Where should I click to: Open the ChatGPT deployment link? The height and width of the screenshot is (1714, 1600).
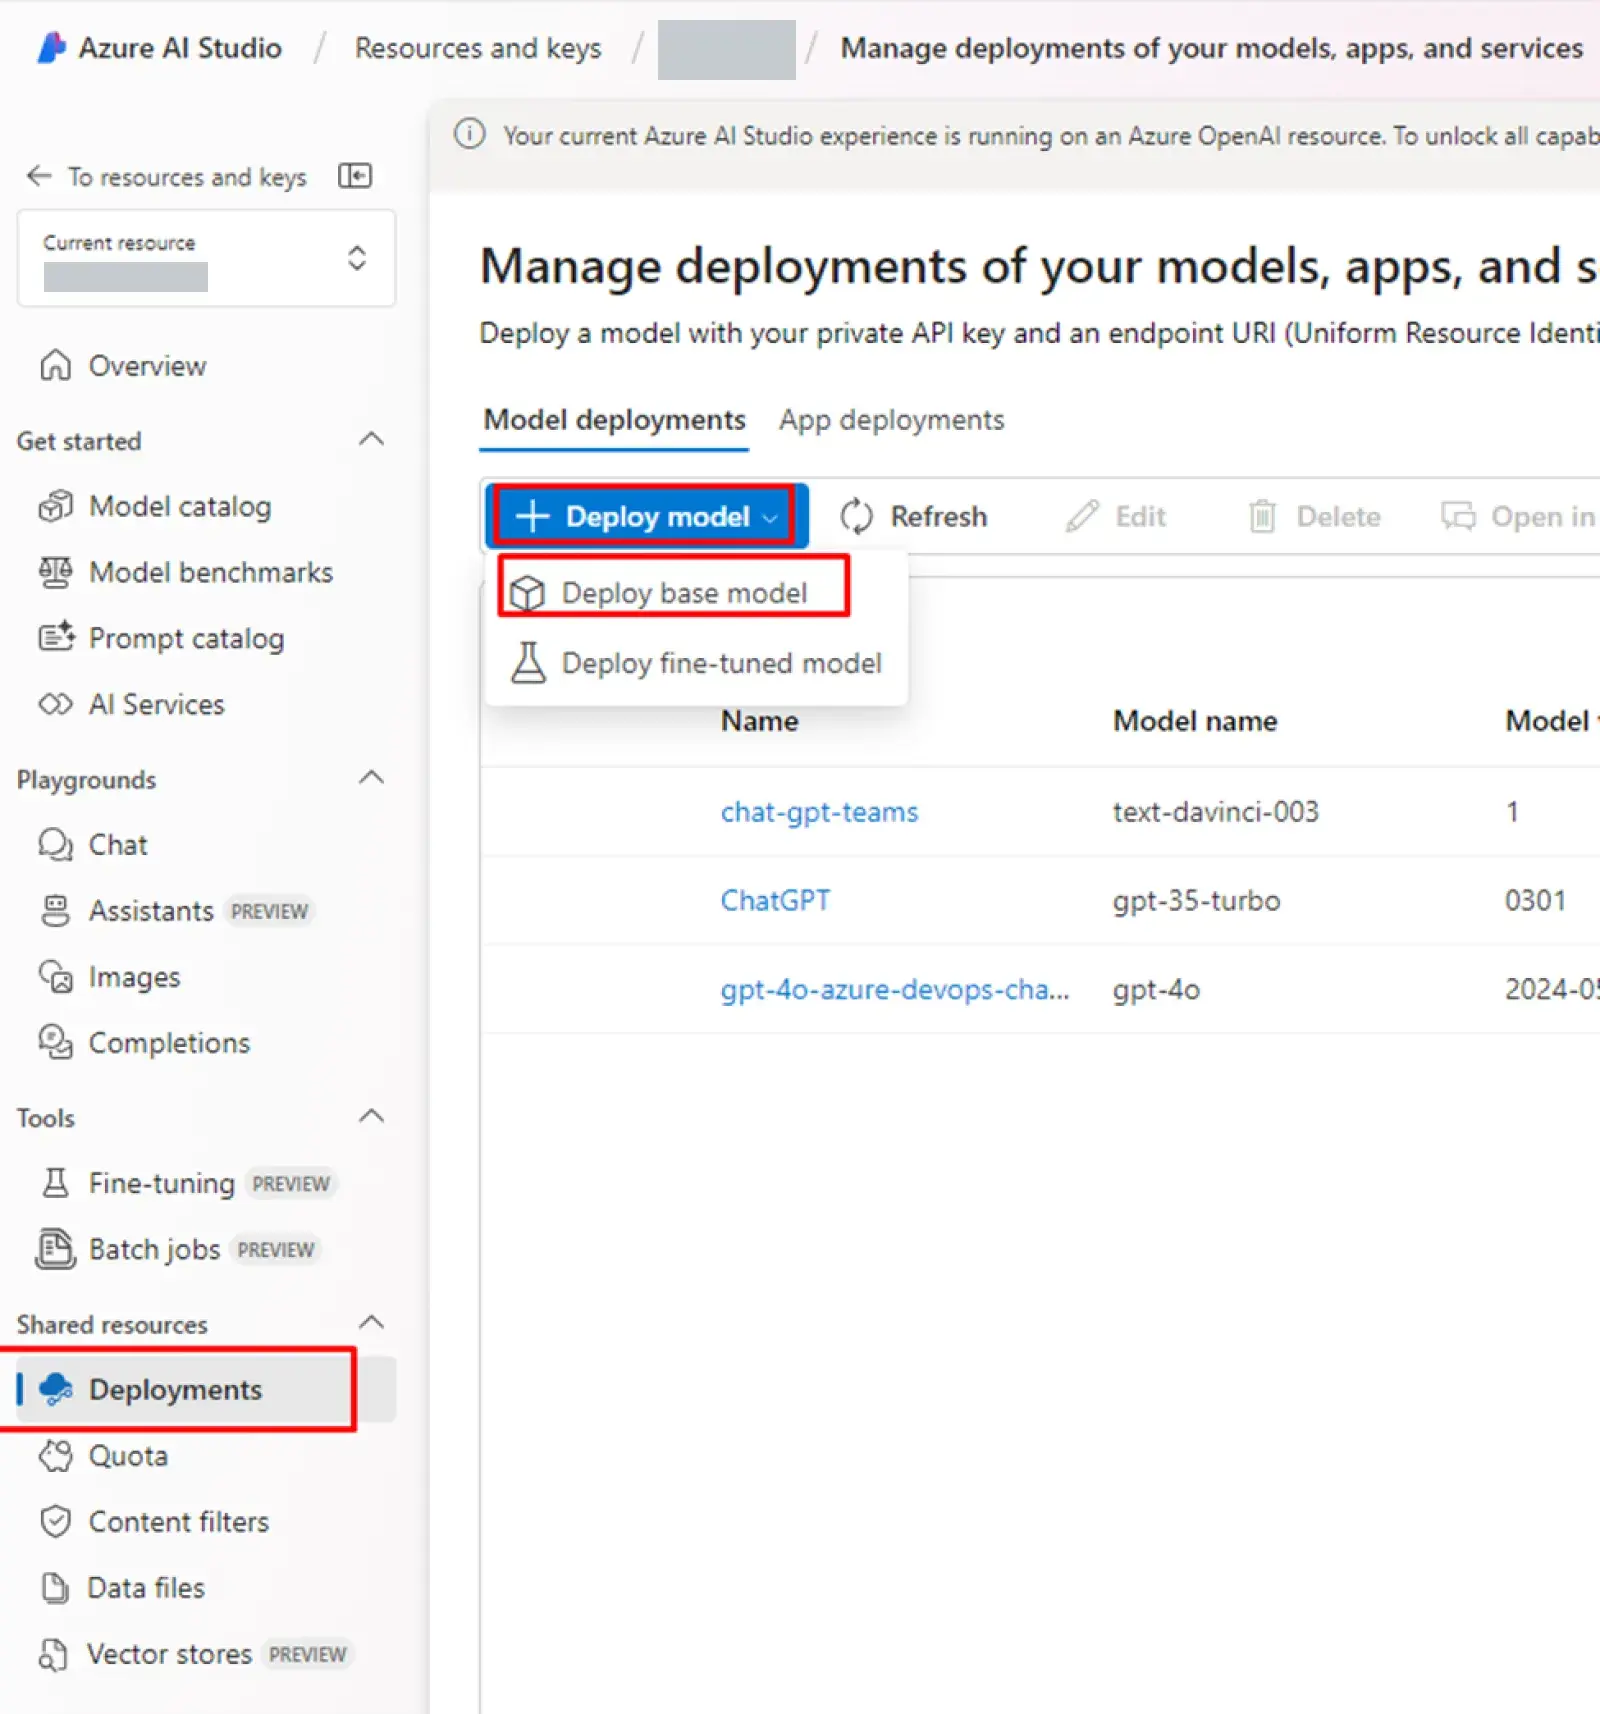pos(775,900)
